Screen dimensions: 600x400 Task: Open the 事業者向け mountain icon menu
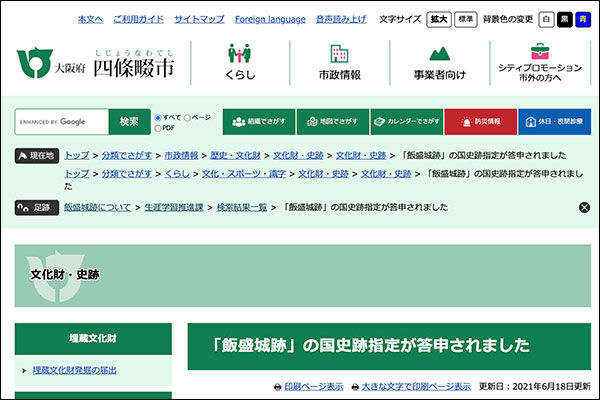[x=440, y=62]
